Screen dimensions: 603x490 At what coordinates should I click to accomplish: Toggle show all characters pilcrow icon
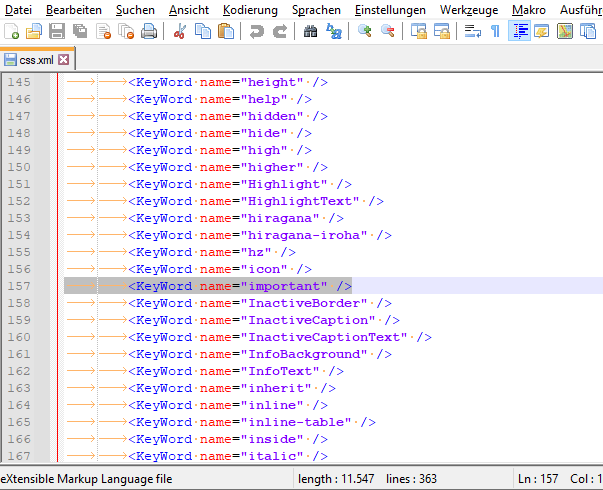(x=495, y=32)
